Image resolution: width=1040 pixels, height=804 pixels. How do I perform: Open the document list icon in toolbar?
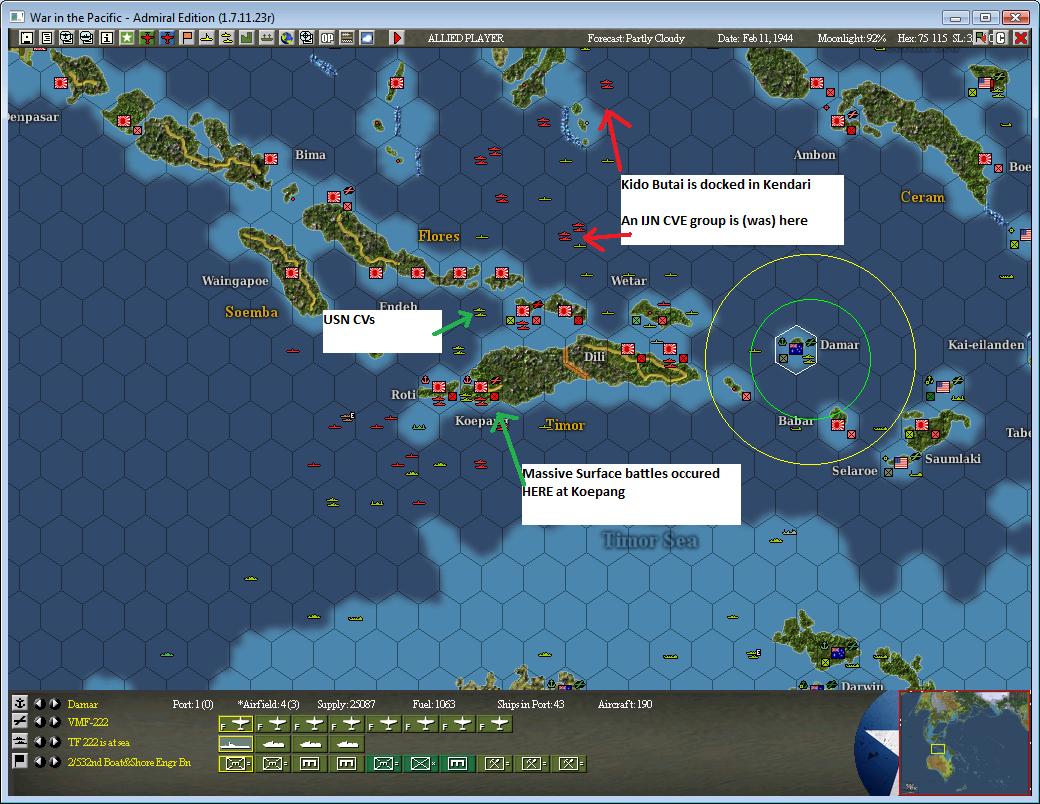[46, 38]
